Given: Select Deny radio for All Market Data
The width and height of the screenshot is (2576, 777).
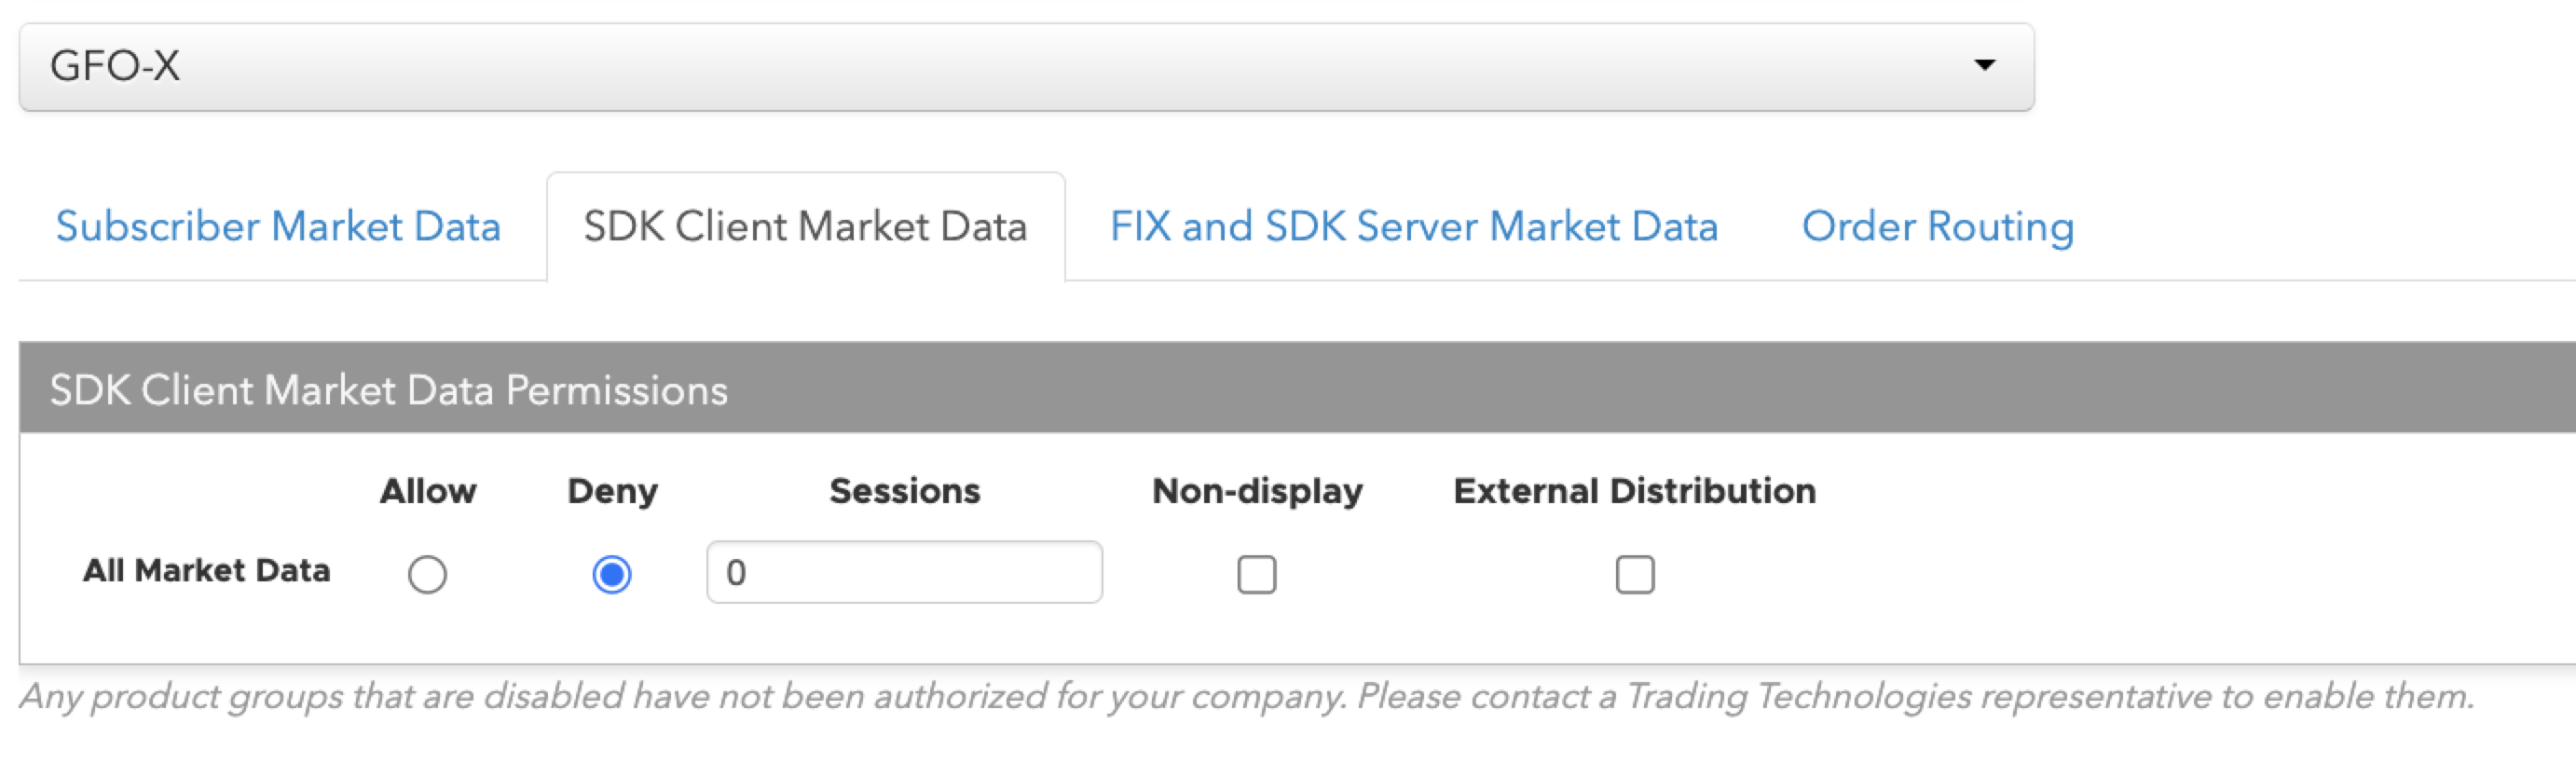Looking at the screenshot, I should click(x=611, y=574).
